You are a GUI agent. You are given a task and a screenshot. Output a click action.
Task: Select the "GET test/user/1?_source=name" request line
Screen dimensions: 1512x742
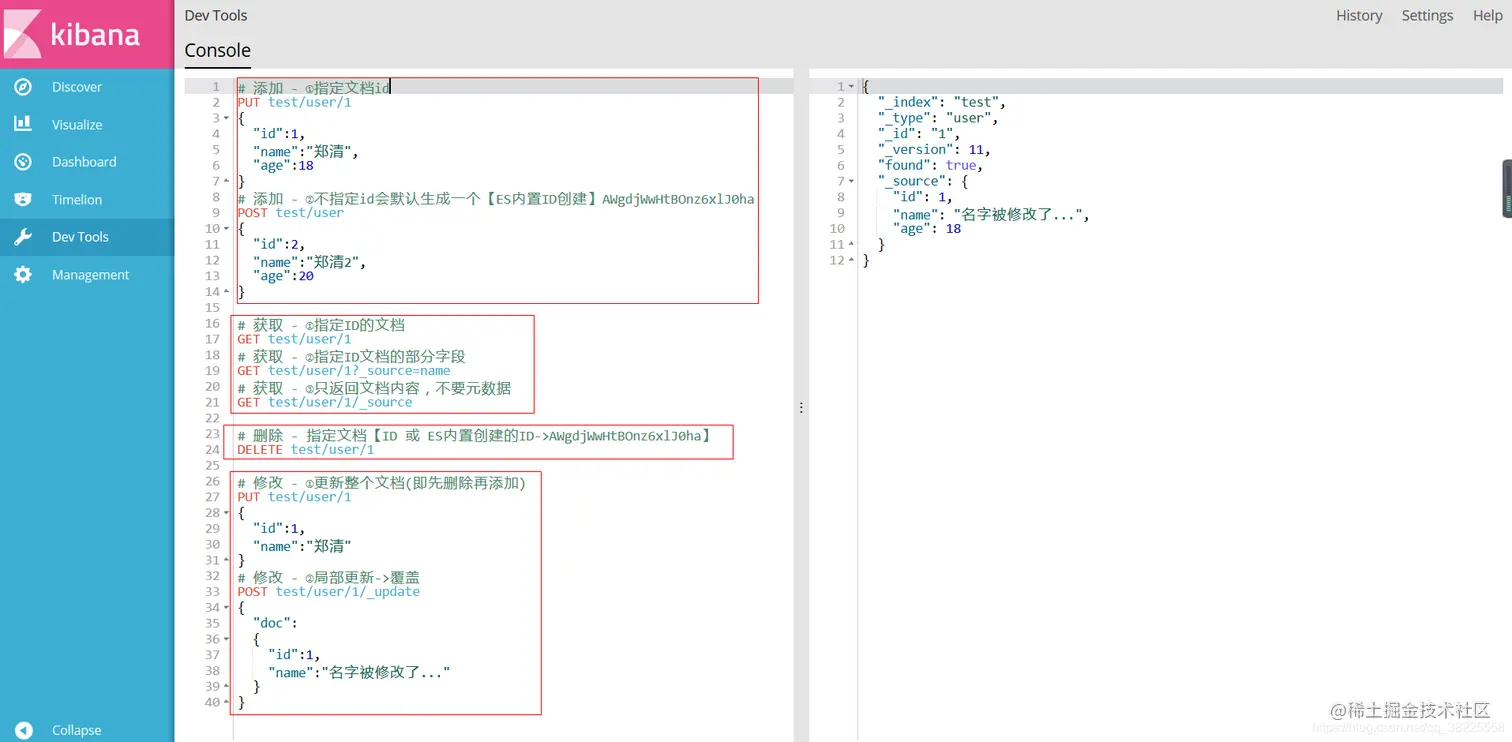(x=344, y=371)
